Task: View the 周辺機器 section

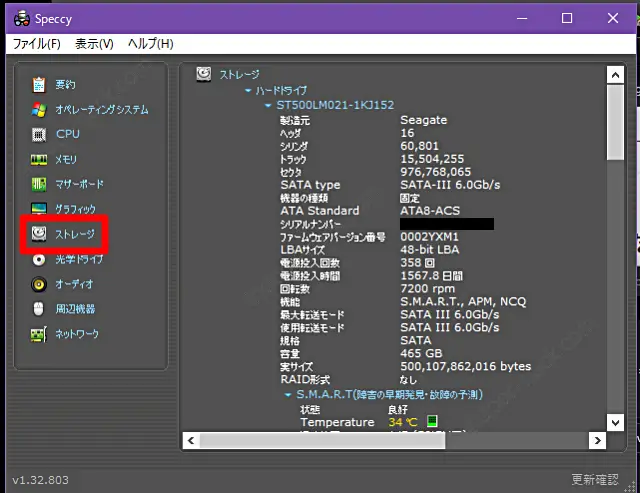Action: (76, 309)
